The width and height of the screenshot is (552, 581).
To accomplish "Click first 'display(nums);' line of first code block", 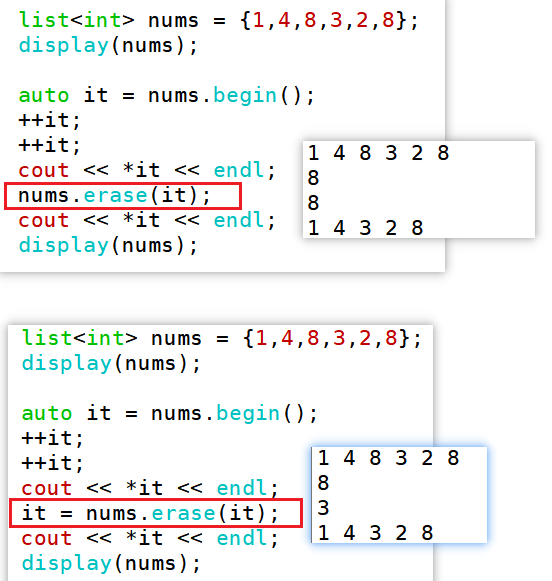I will click(x=108, y=46).
